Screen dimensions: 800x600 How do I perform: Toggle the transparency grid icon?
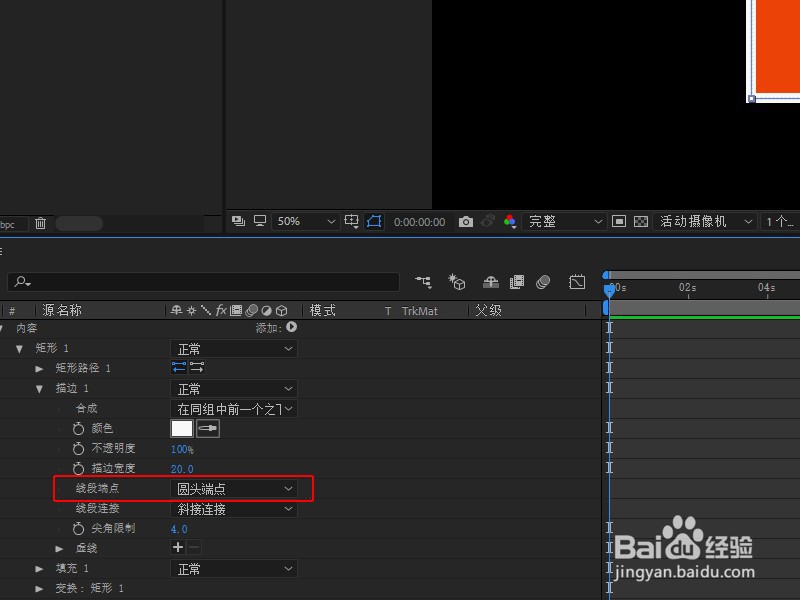(641, 221)
